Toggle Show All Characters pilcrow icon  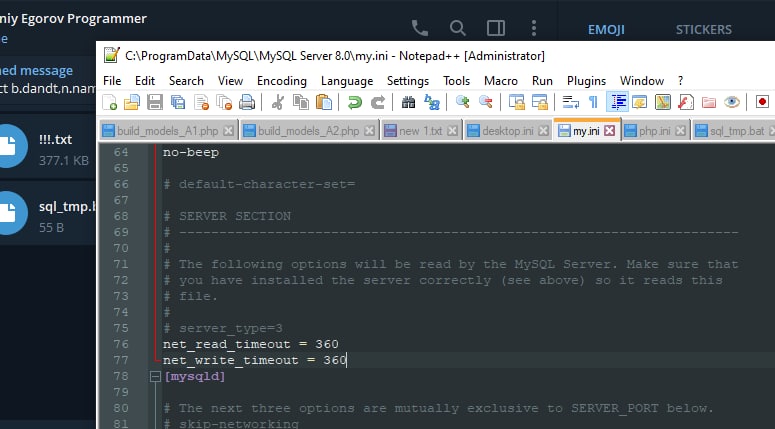coord(593,102)
